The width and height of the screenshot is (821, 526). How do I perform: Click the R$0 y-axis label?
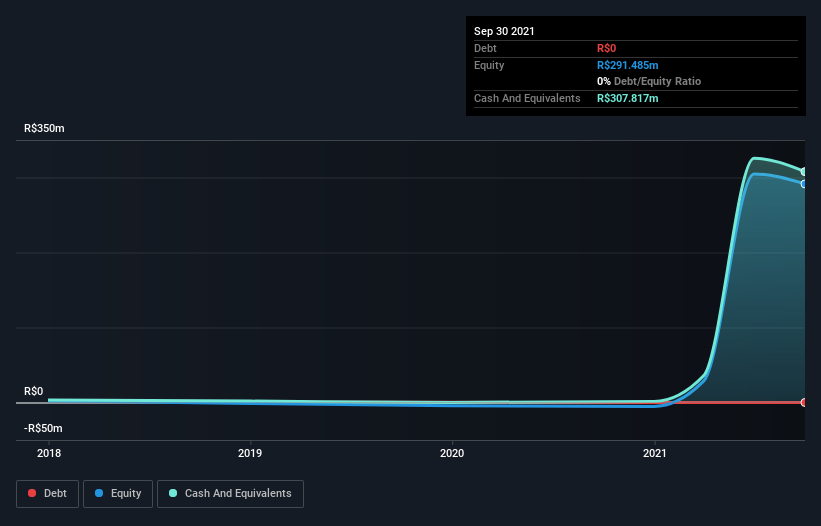pyautogui.click(x=34, y=391)
